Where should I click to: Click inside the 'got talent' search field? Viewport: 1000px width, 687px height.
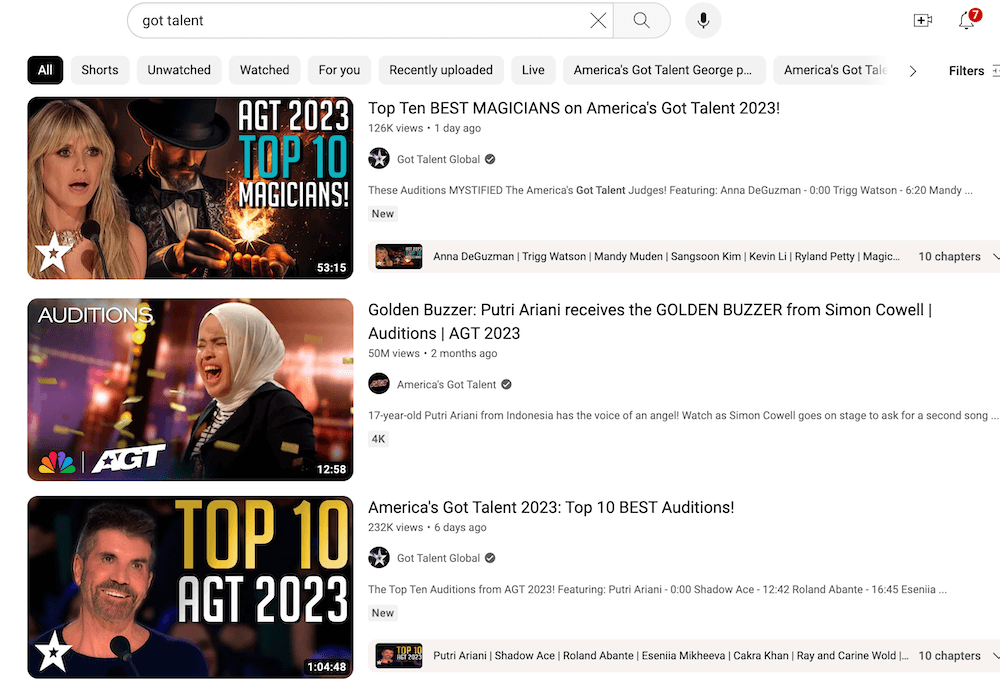(x=364, y=20)
